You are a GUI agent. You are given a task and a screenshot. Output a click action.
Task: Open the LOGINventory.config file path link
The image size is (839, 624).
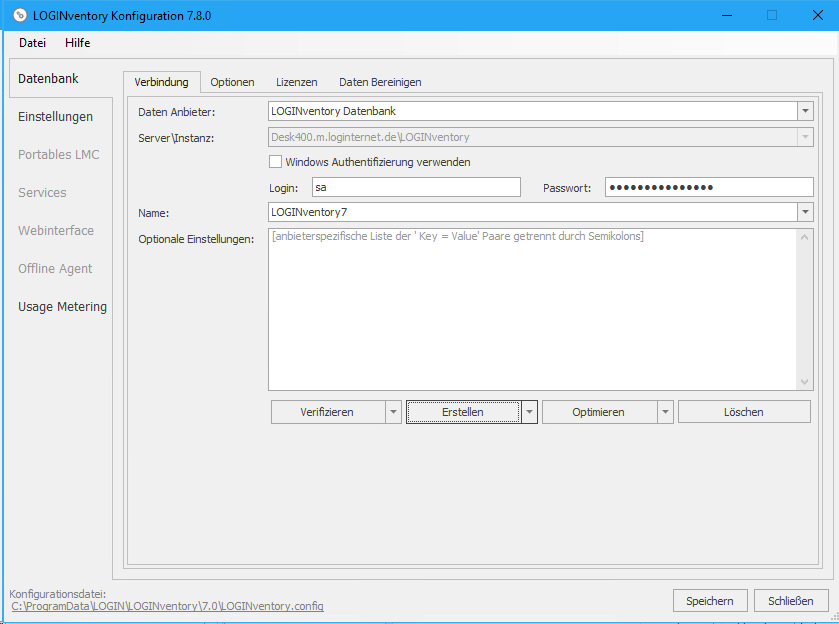tap(167, 606)
